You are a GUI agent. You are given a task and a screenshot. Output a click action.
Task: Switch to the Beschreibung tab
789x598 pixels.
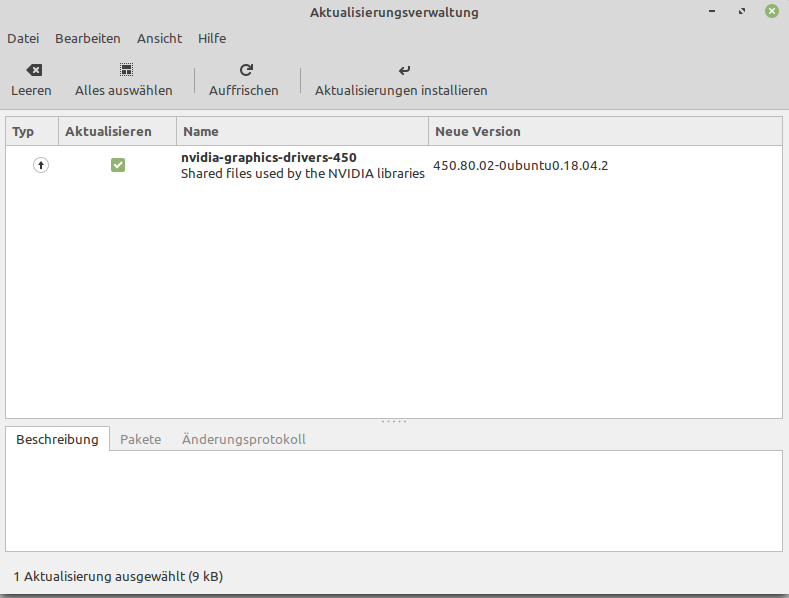pyautogui.click(x=57, y=439)
